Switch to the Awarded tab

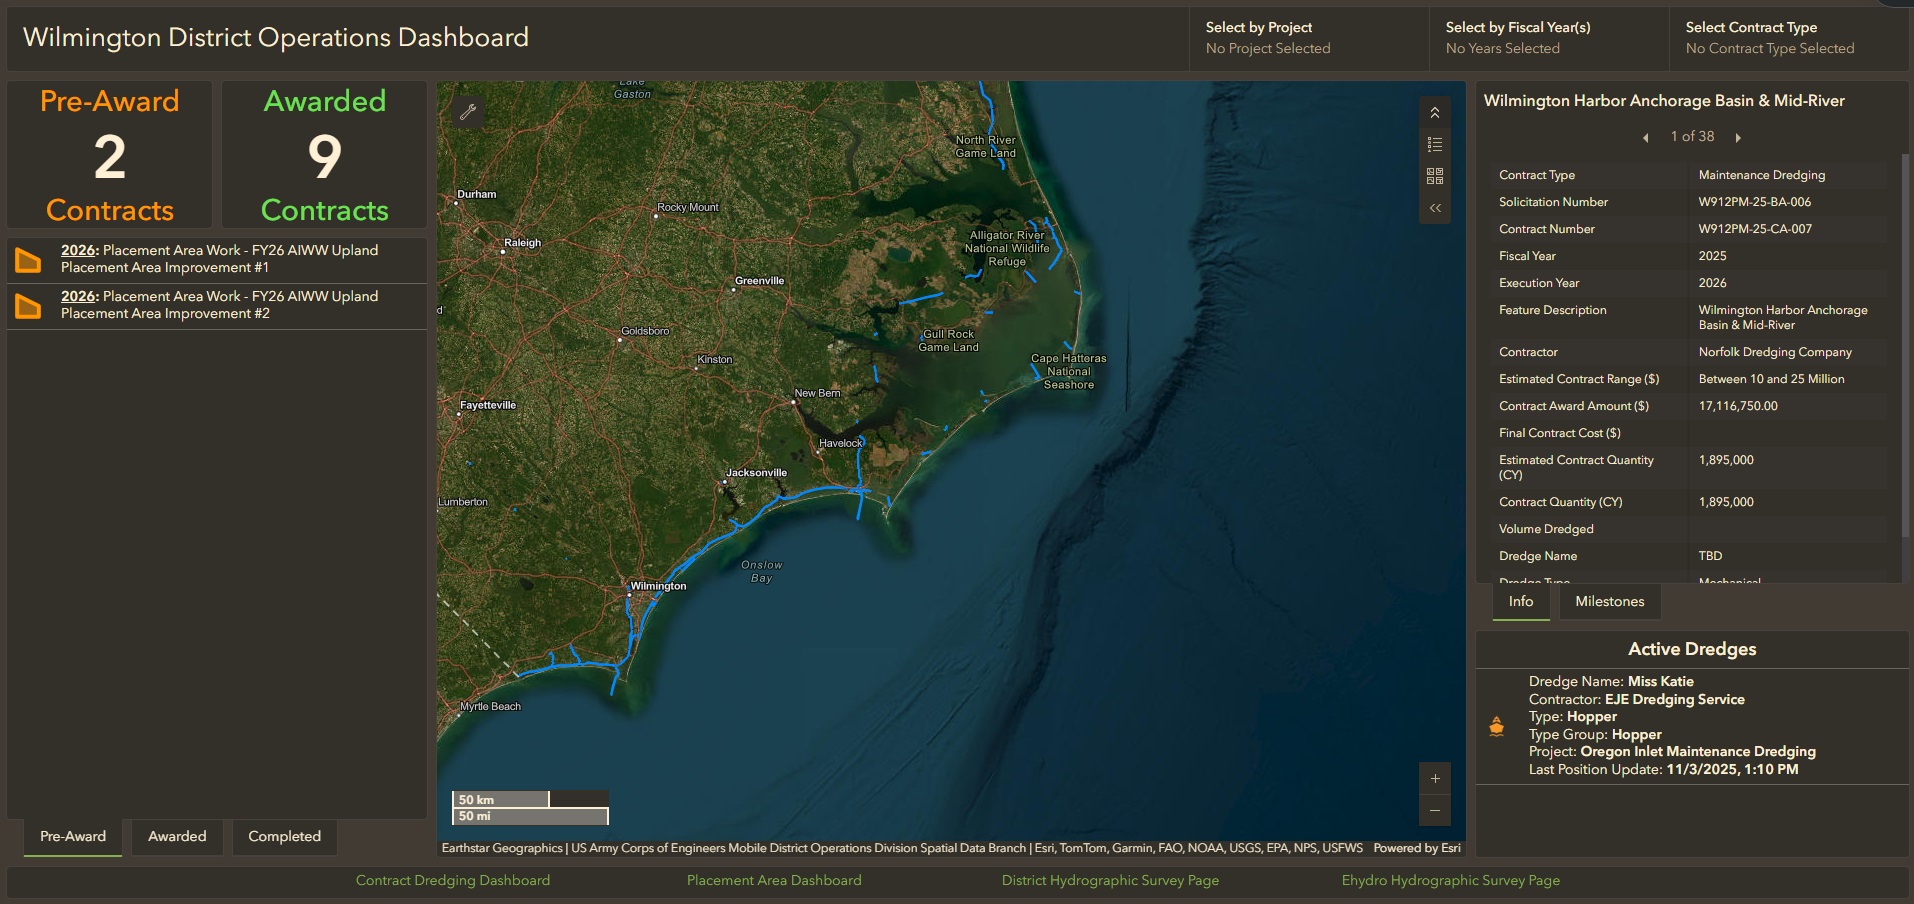click(x=177, y=837)
